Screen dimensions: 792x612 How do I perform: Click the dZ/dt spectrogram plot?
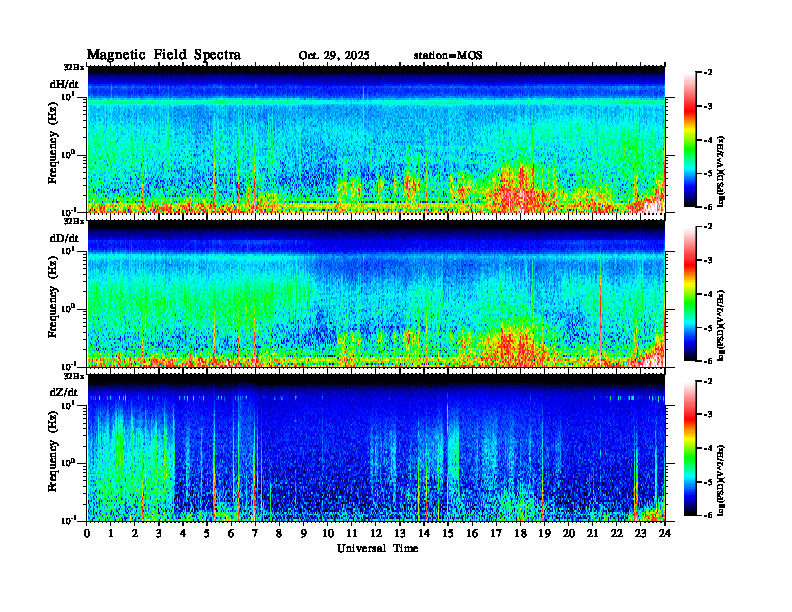tap(376, 447)
